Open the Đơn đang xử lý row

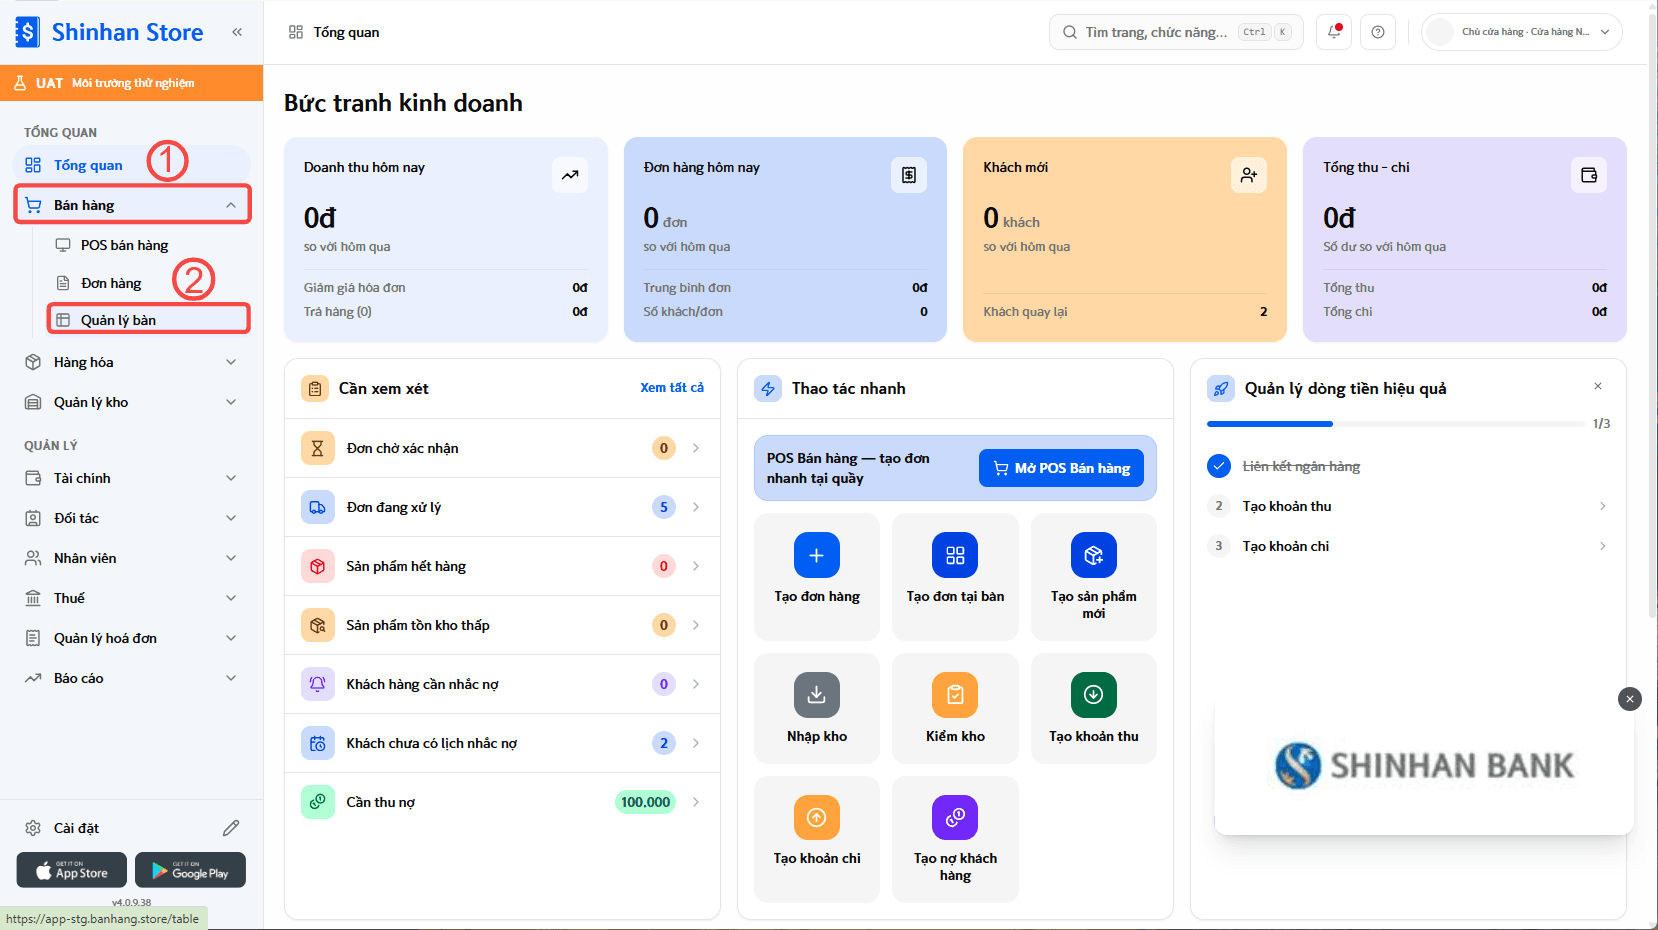(502, 507)
